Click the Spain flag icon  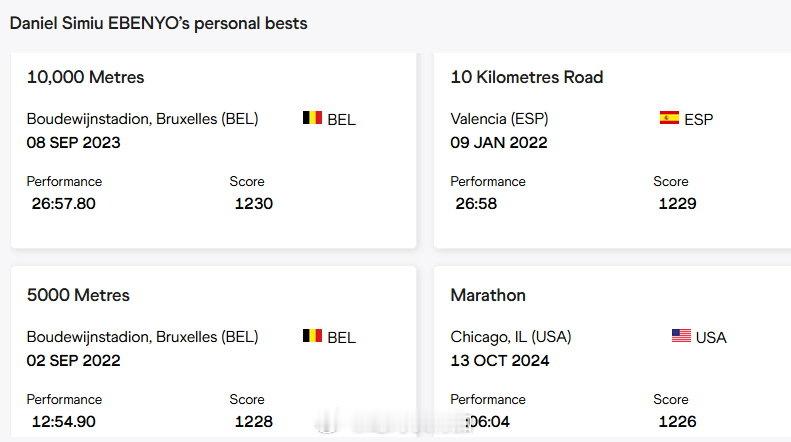[x=669, y=118]
